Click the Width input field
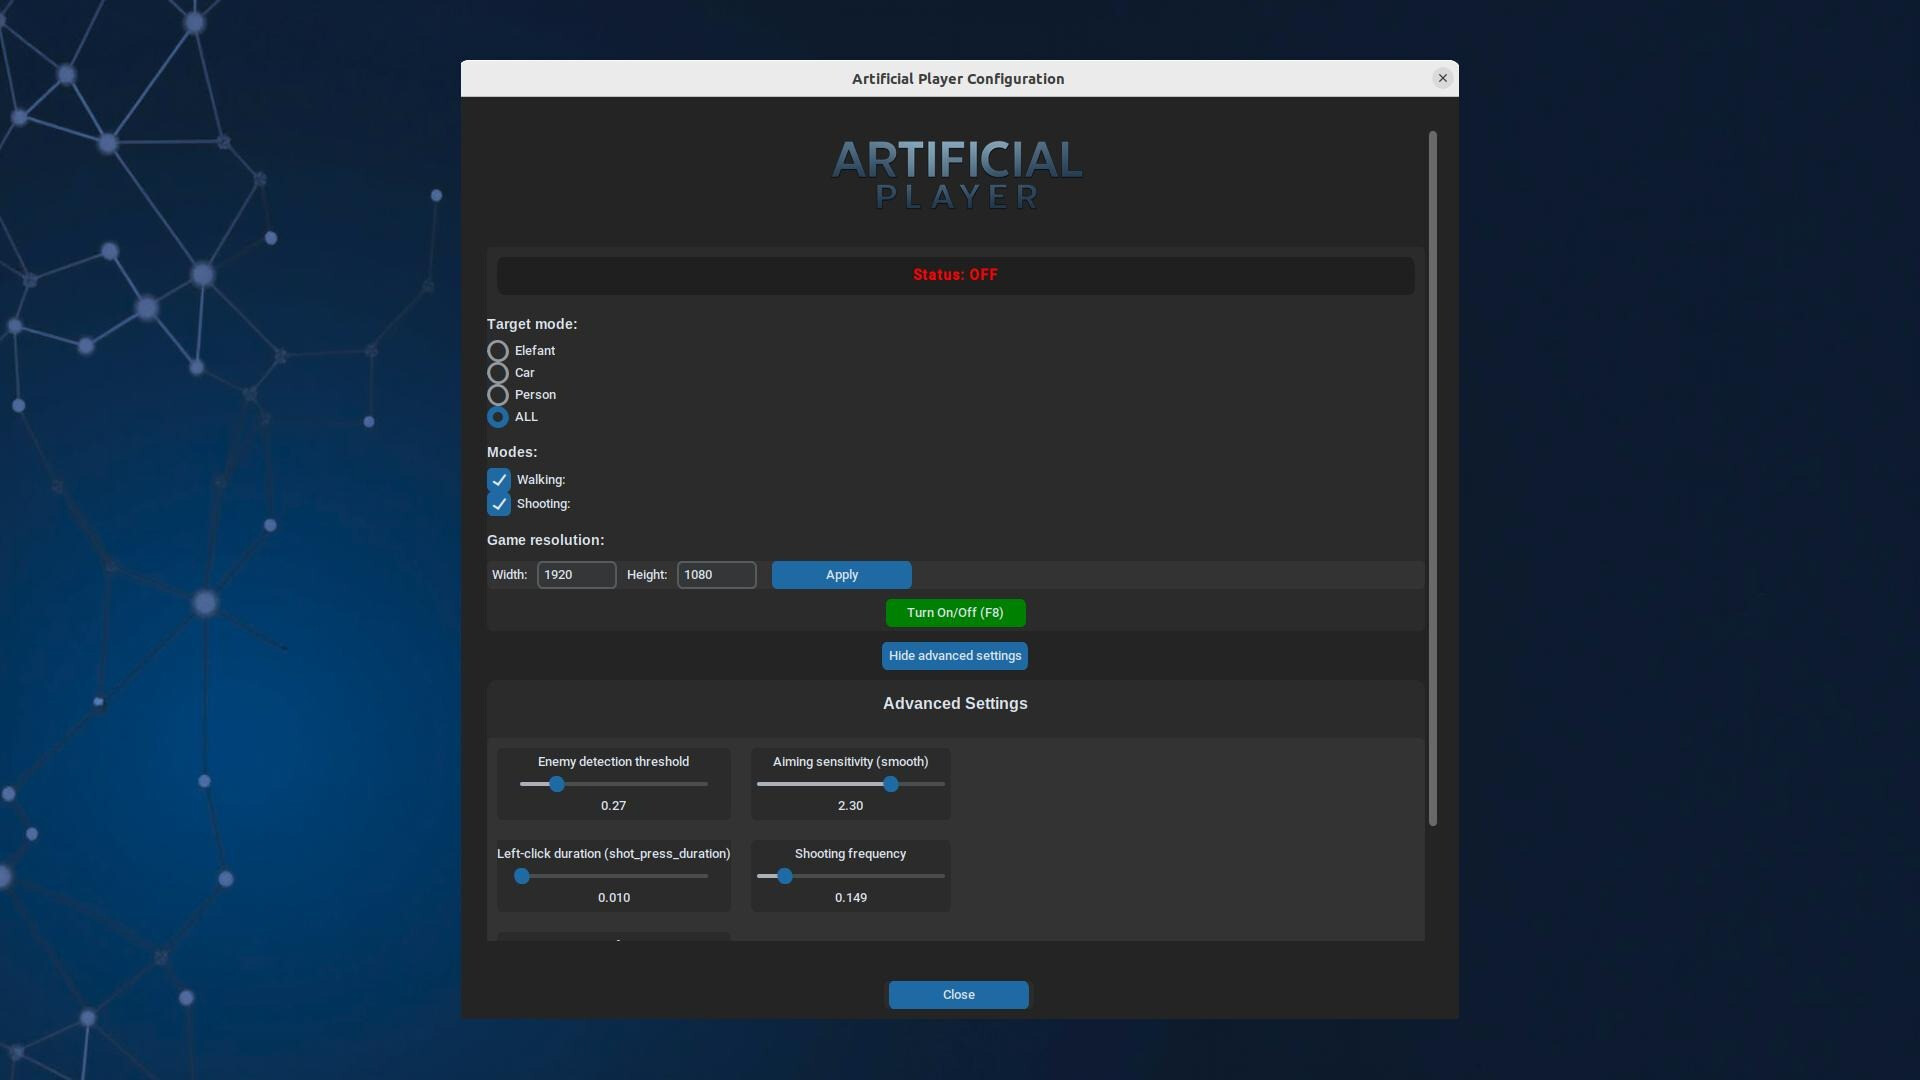The width and height of the screenshot is (1920, 1080). (x=576, y=575)
